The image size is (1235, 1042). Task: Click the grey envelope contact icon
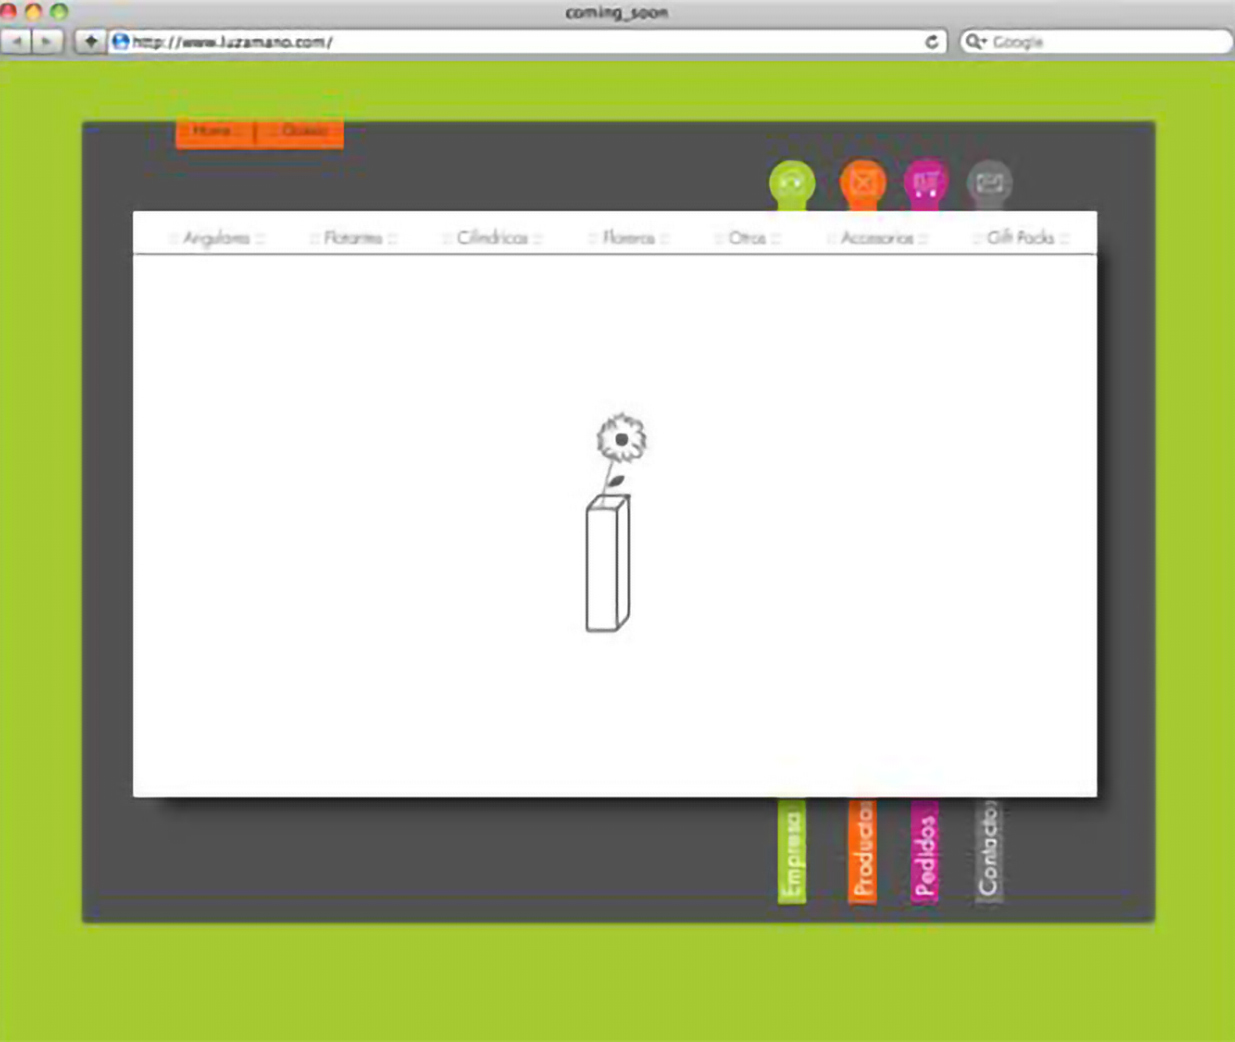pos(989,183)
